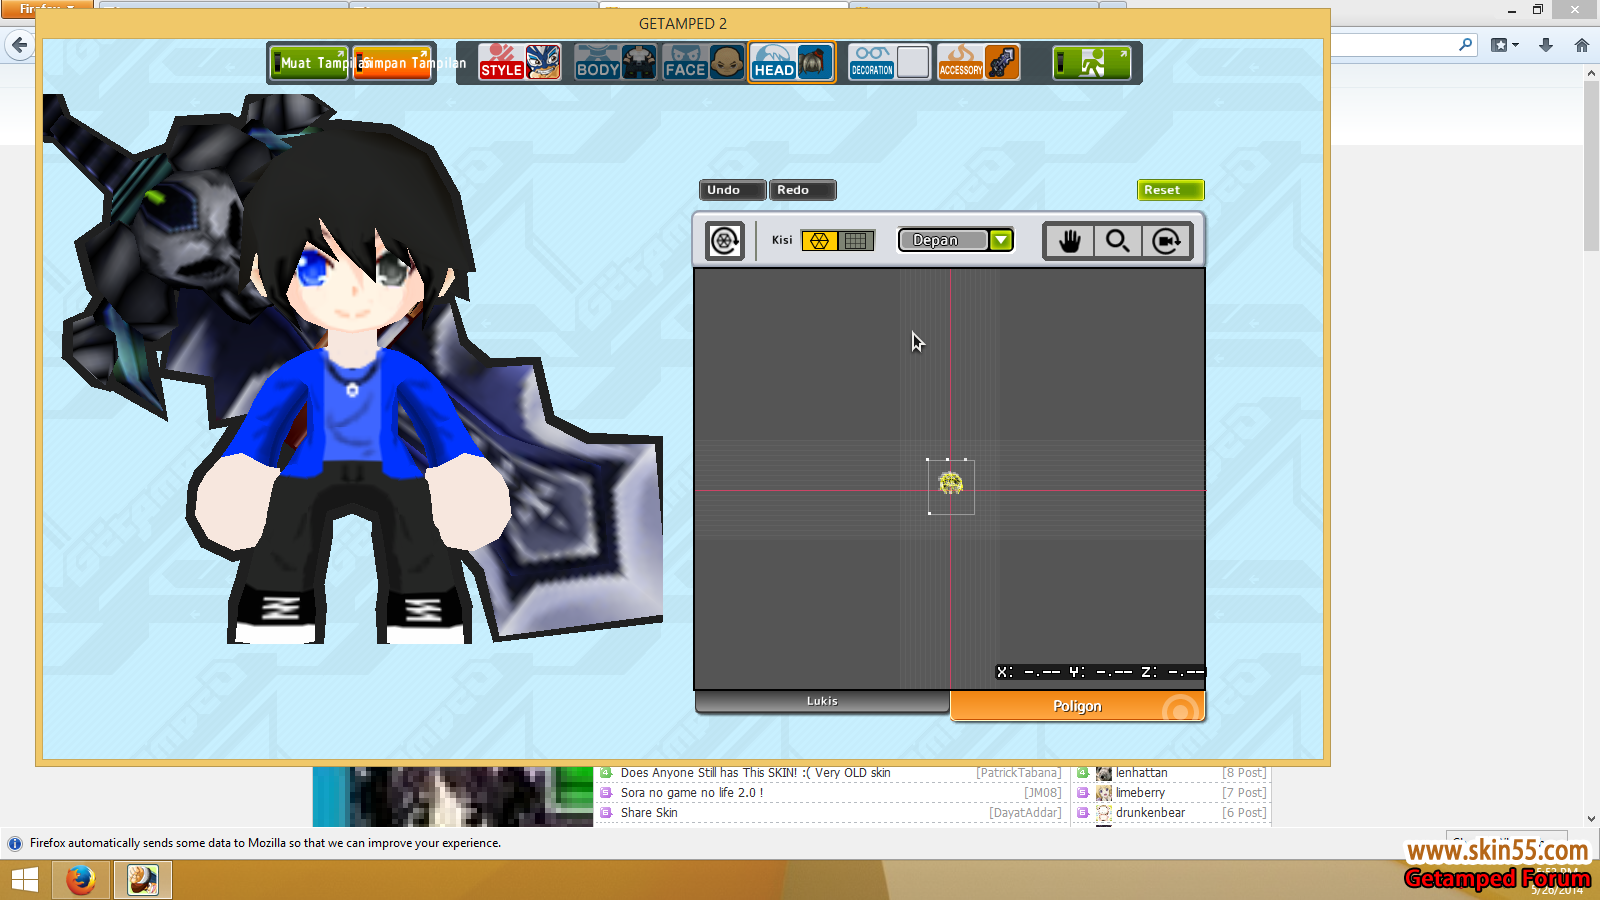The image size is (1600, 900).
Task: Click Firefox search magnifier icon
Action: click(1465, 45)
